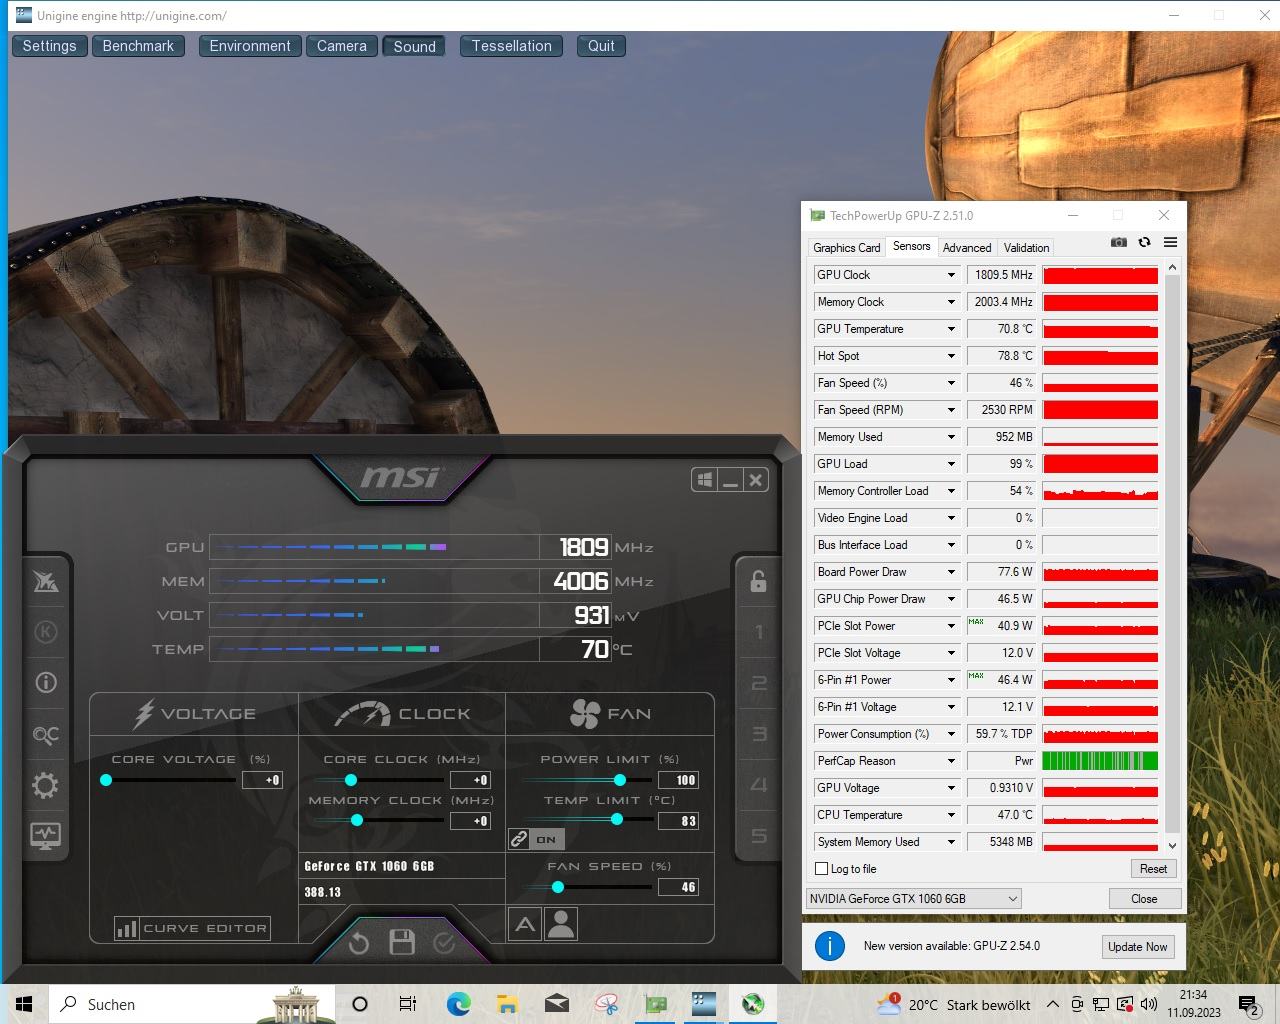This screenshot has height=1024, width=1280.
Task: Toggle the Sound button in Unigine
Action: pos(414,46)
